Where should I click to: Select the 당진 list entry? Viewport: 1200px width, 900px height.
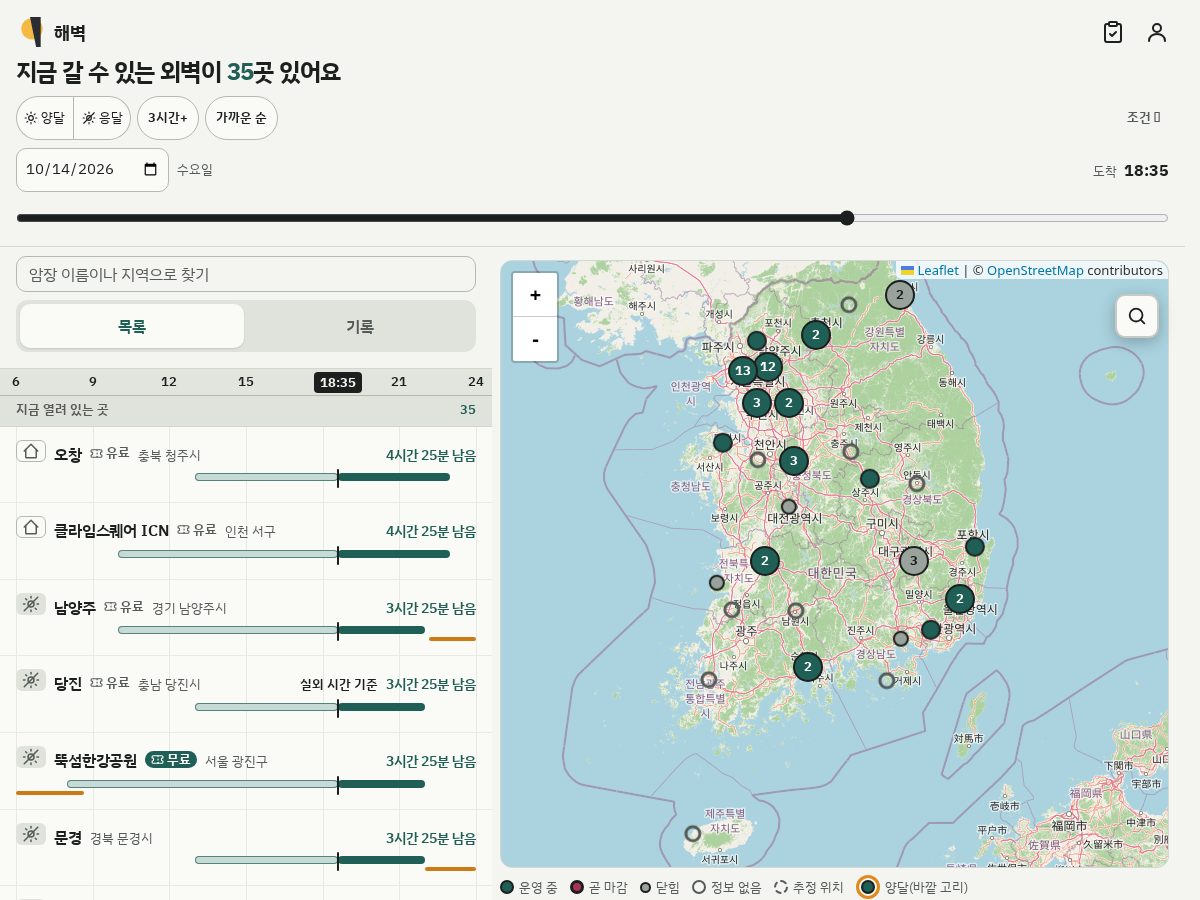246,694
